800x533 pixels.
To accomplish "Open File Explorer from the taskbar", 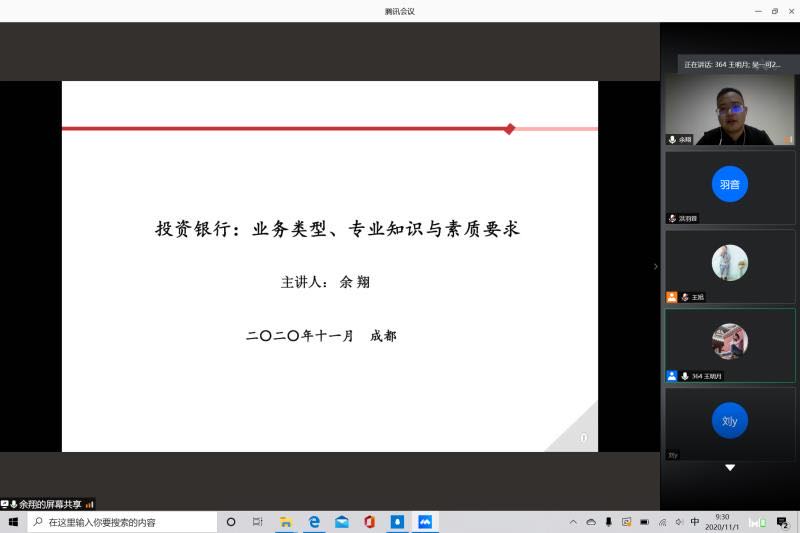I will pyautogui.click(x=286, y=522).
